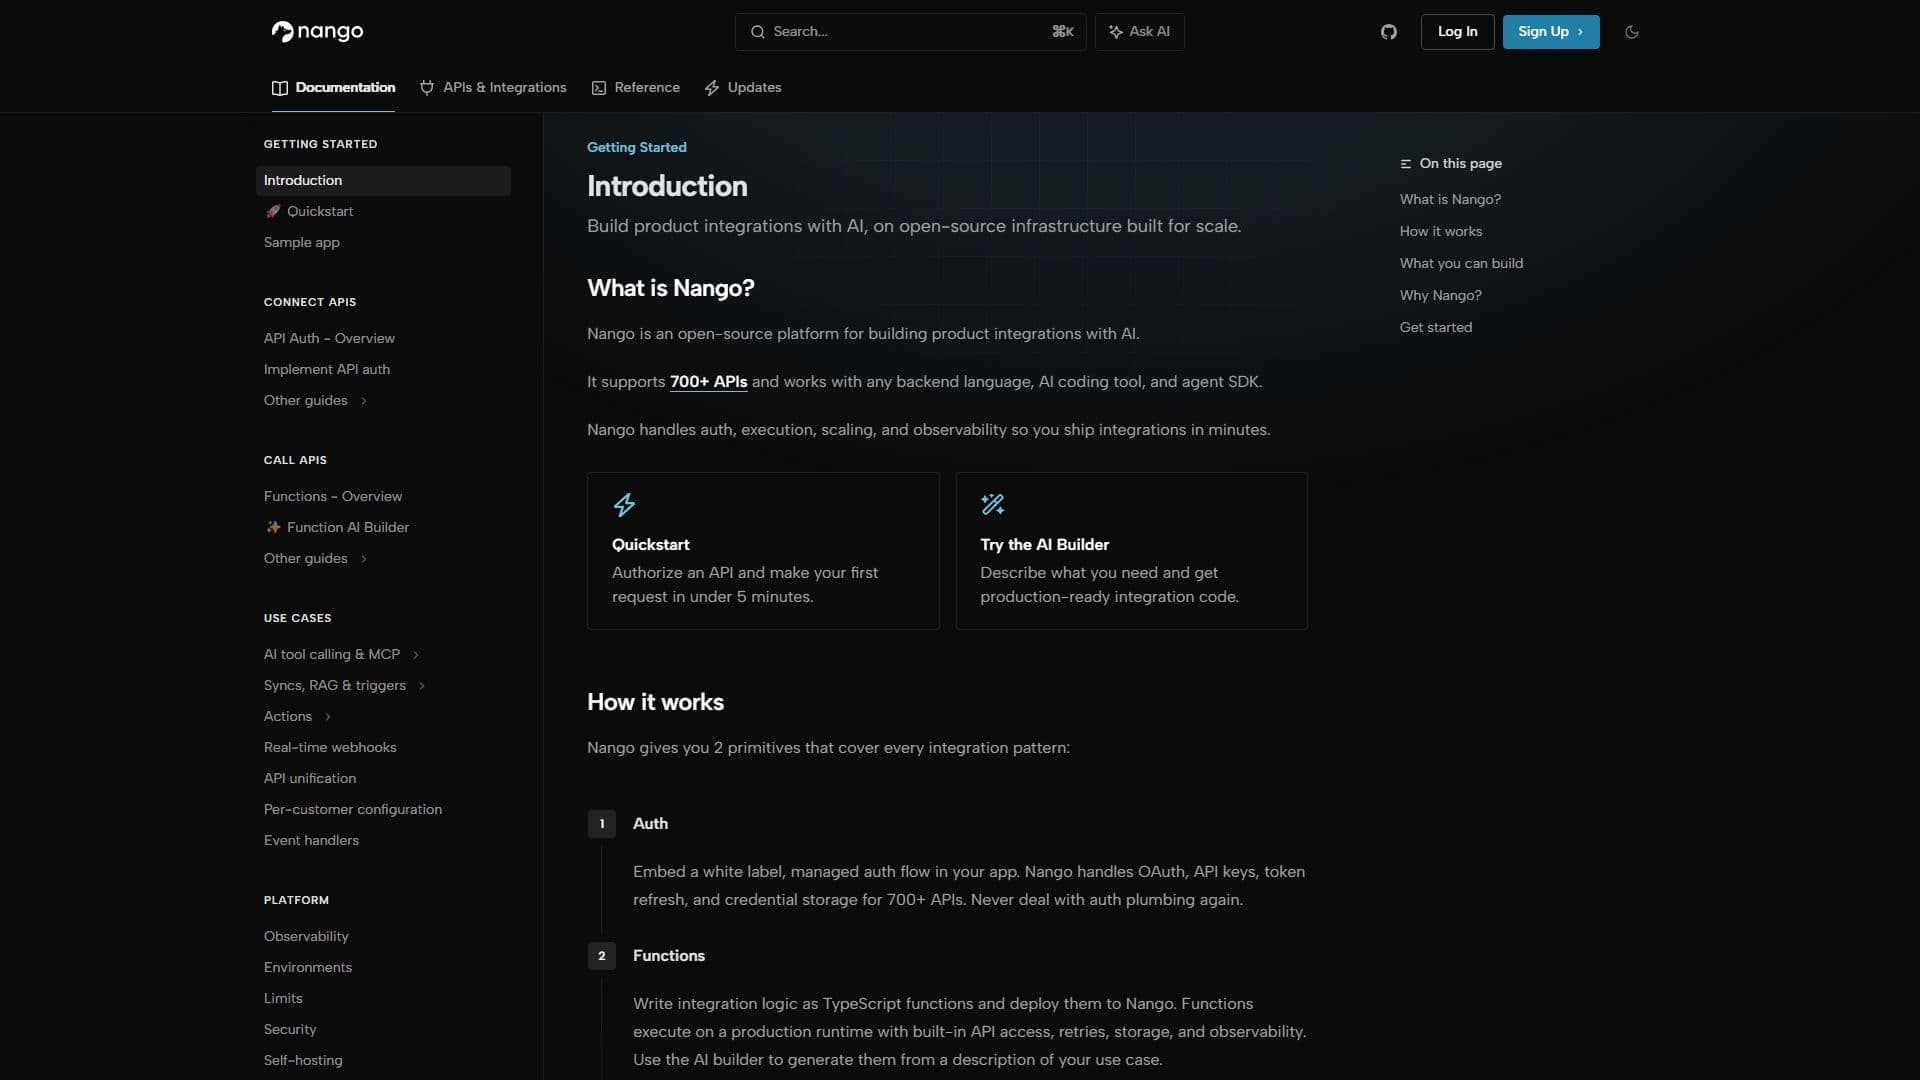Open API unification page

[x=310, y=778]
